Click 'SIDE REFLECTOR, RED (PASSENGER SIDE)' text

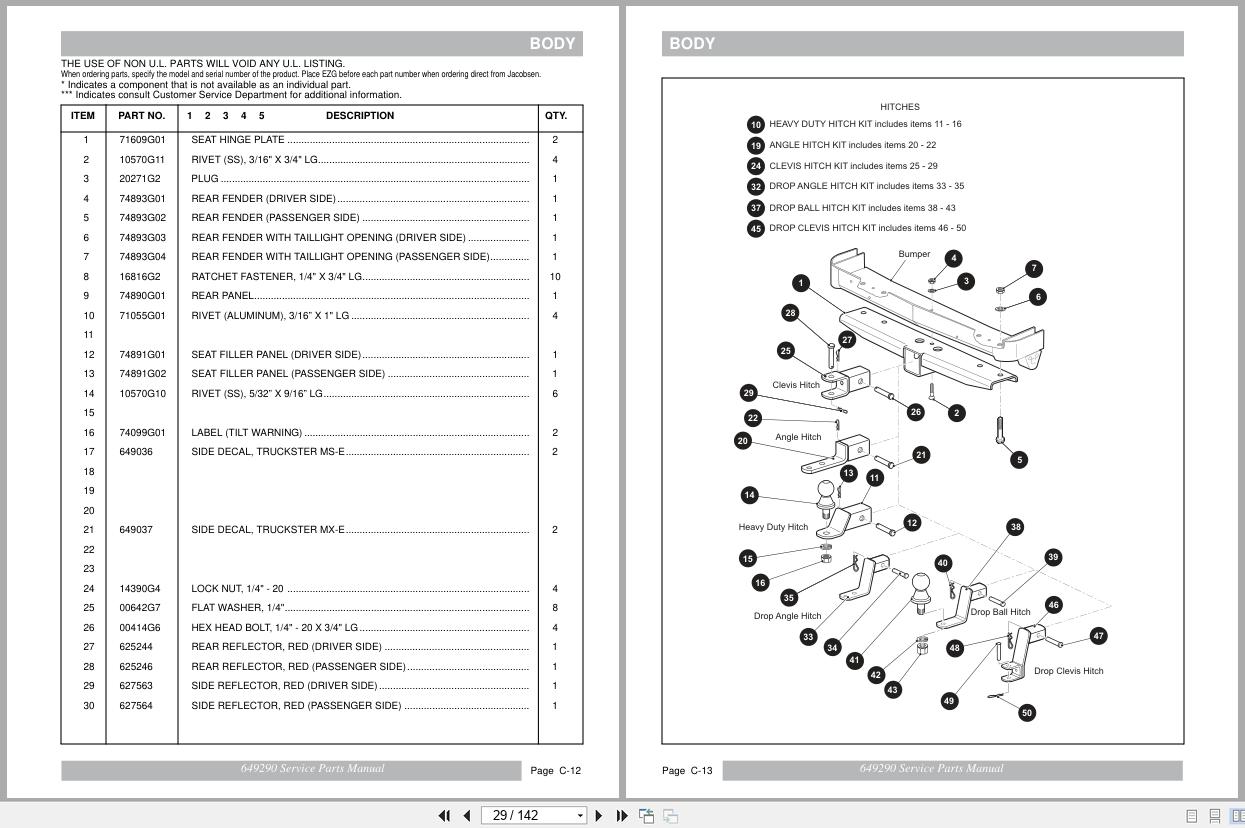pos(296,706)
